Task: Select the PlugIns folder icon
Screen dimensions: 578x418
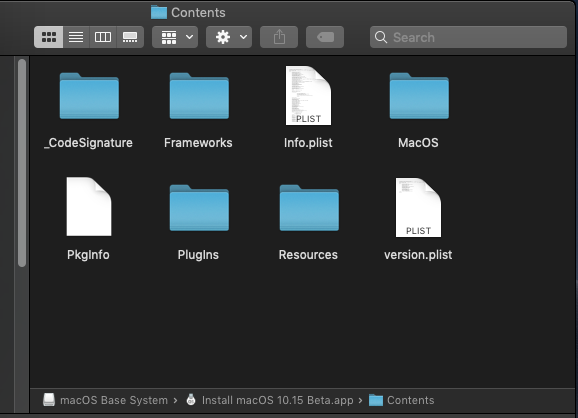Action: pyautogui.click(x=199, y=208)
